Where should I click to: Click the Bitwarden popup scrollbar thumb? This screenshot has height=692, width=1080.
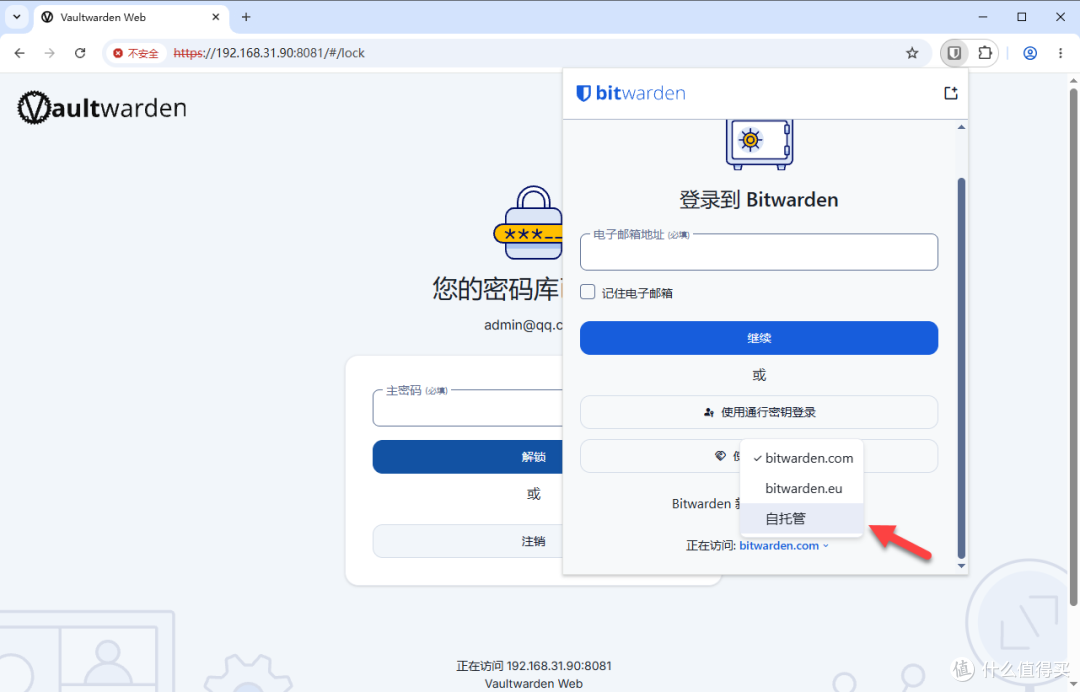click(x=962, y=368)
